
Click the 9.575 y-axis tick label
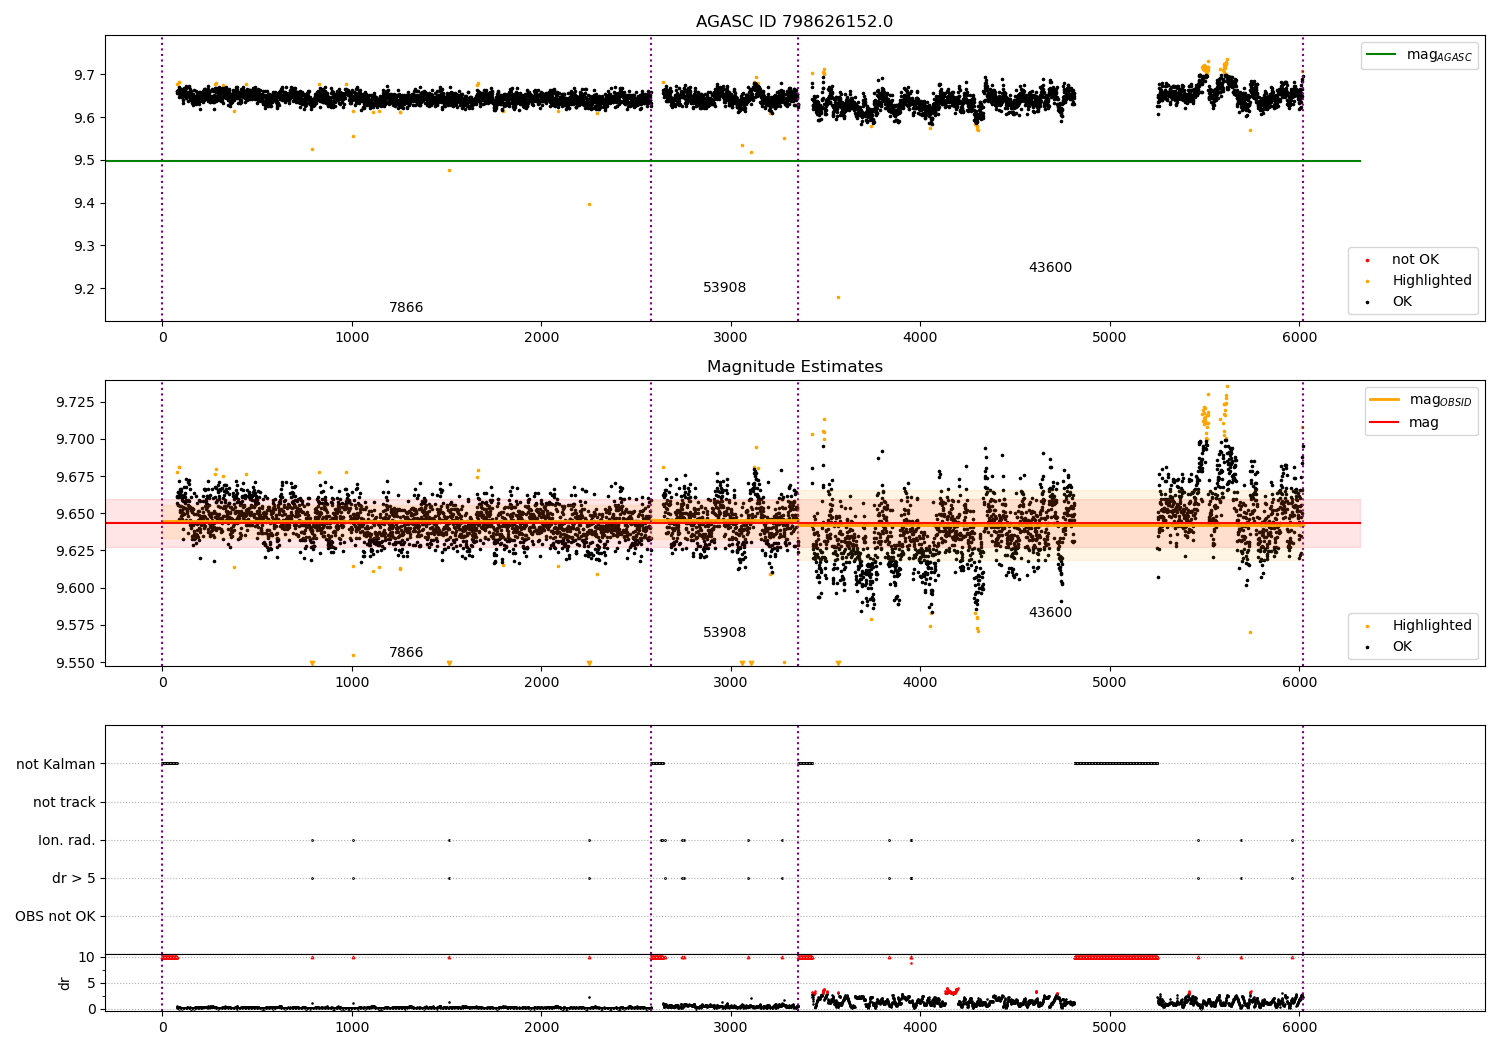tap(77, 626)
